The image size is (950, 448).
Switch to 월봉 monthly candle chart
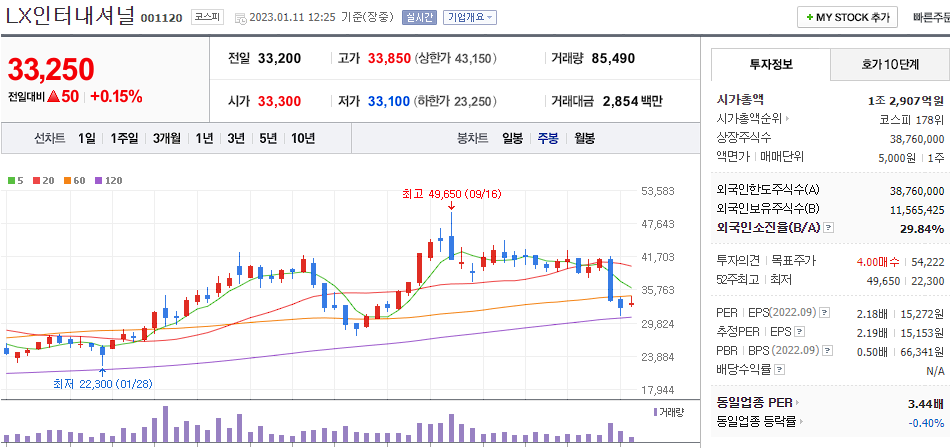585,138
